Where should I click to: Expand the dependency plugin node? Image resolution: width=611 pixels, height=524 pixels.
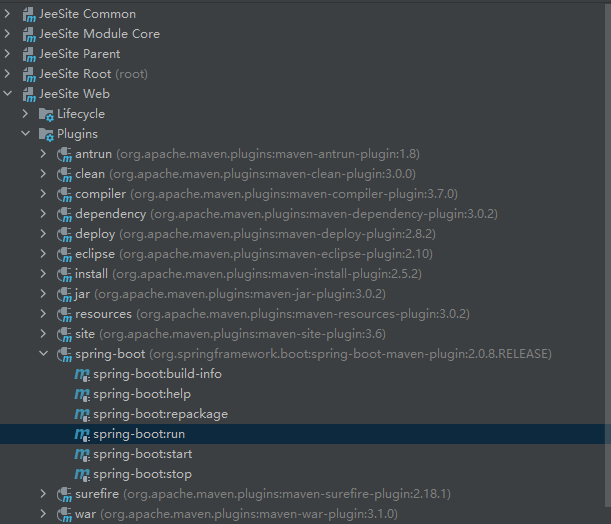(43, 214)
